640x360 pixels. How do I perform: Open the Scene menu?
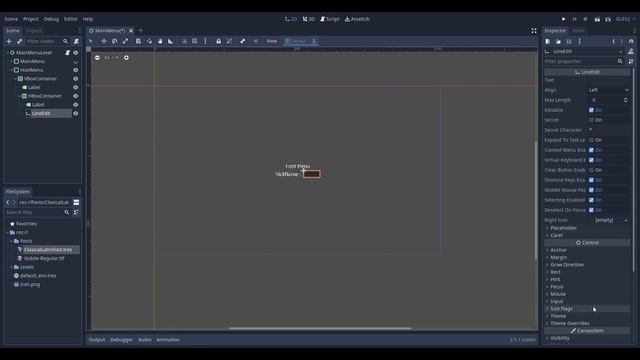coord(11,19)
